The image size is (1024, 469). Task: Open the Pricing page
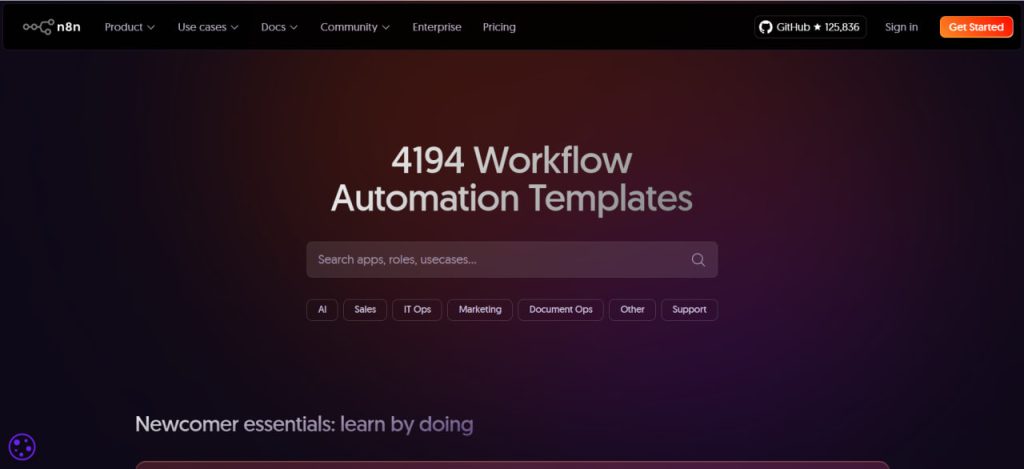coord(499,27)
